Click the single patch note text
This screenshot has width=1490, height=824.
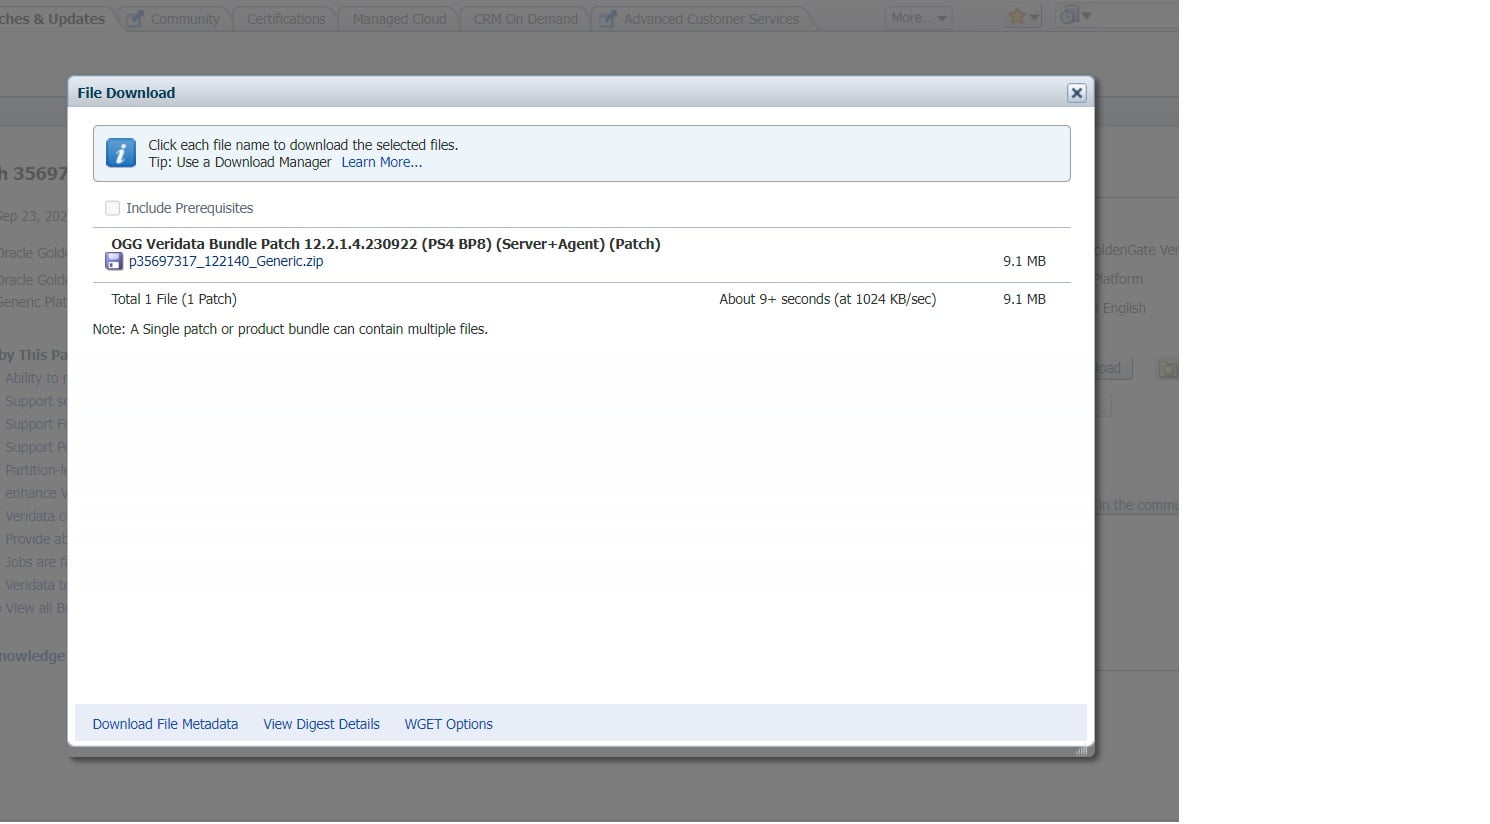[290, 329]
